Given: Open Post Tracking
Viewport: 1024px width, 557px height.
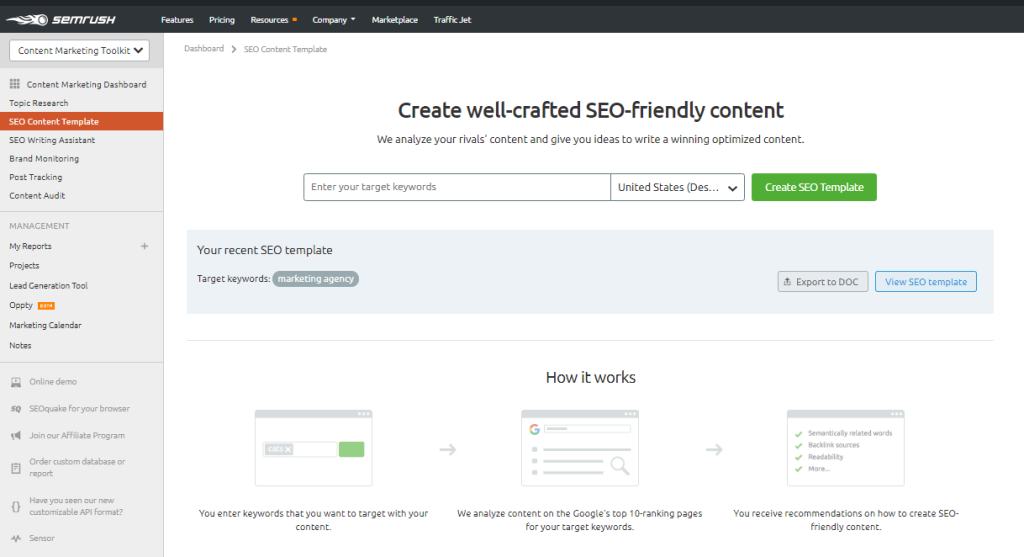Looking at the screenshot, I should (35, 177).
